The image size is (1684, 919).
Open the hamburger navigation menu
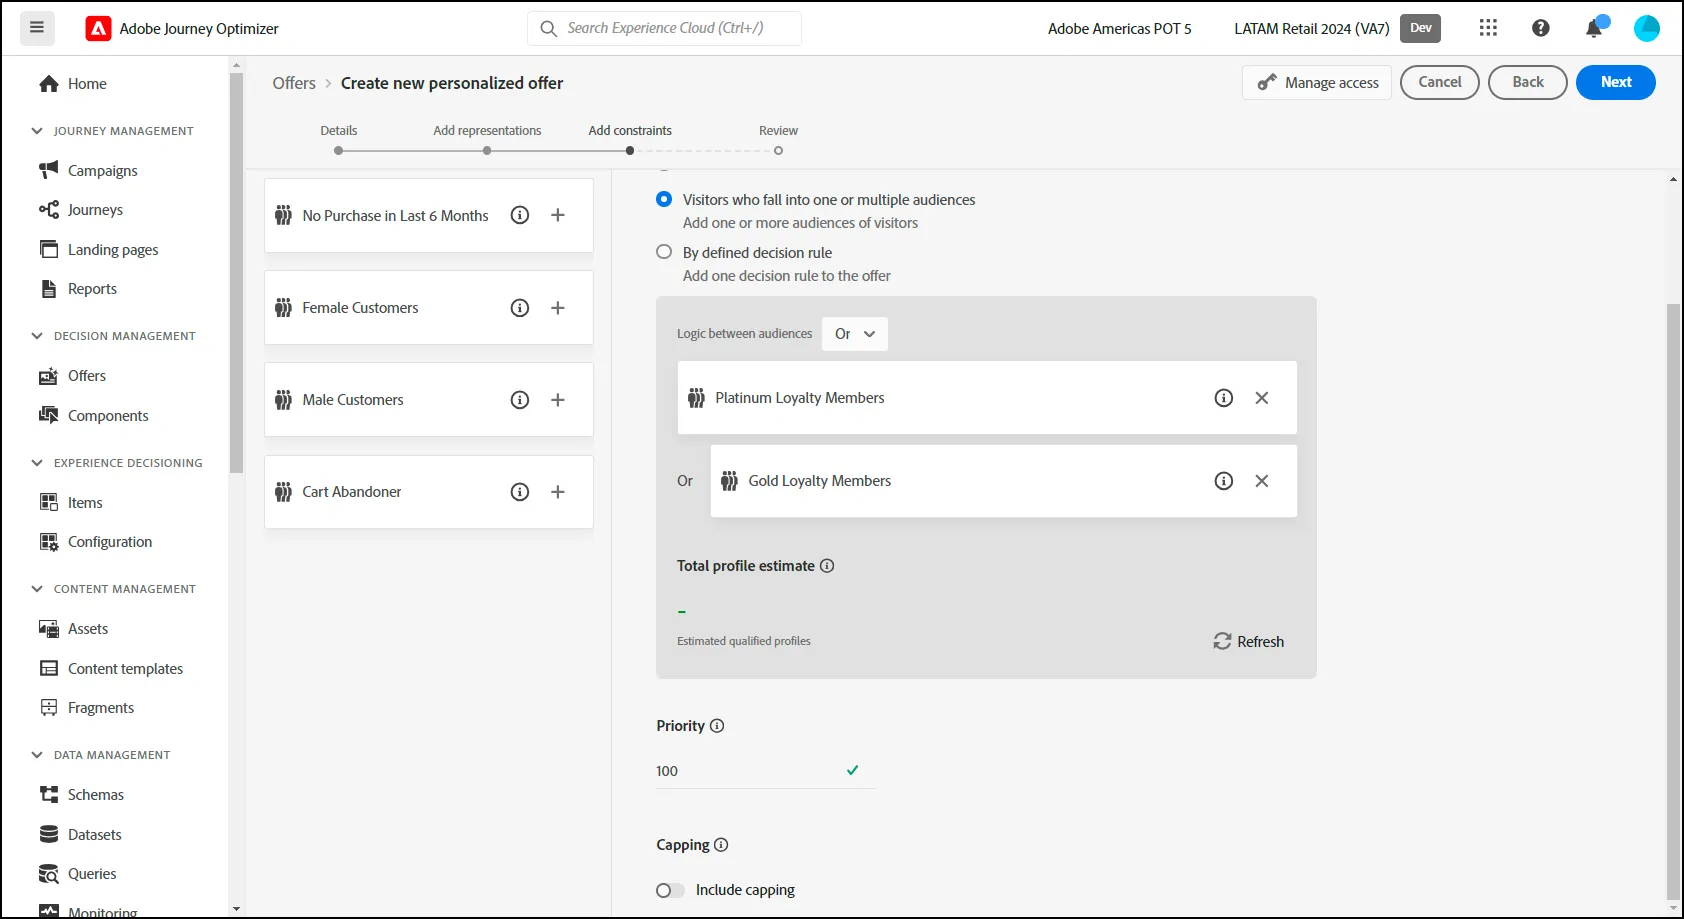pyautogui.click(x=37, y=28)
